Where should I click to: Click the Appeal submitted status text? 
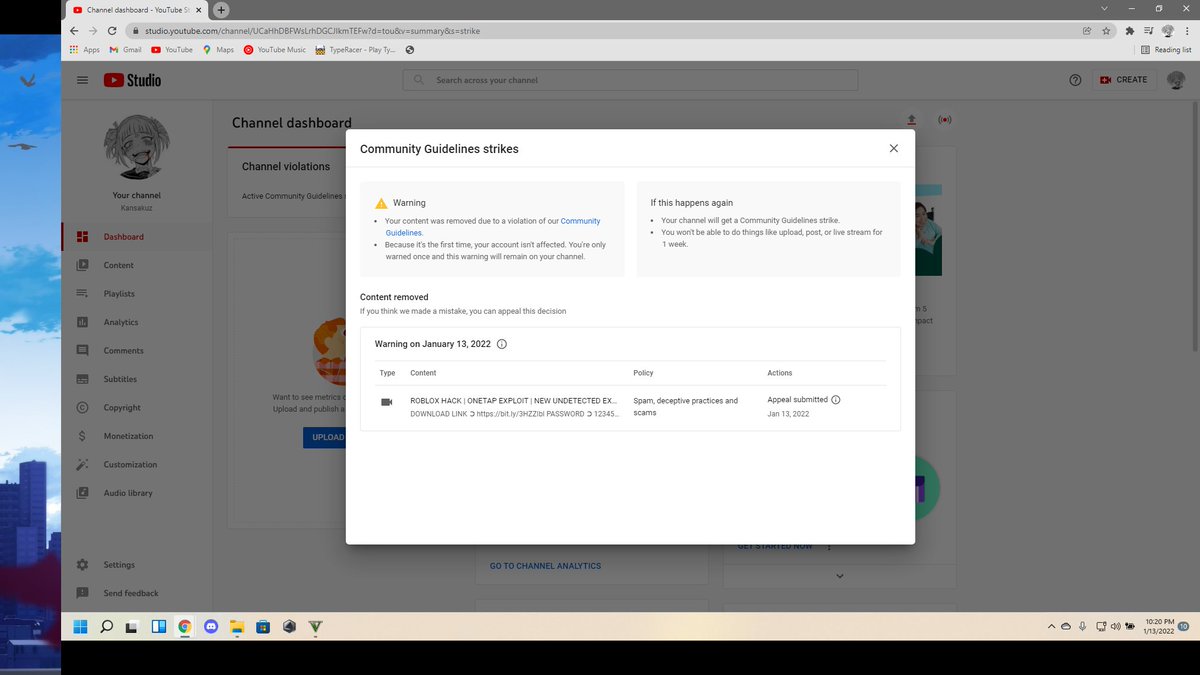point(797,400)
